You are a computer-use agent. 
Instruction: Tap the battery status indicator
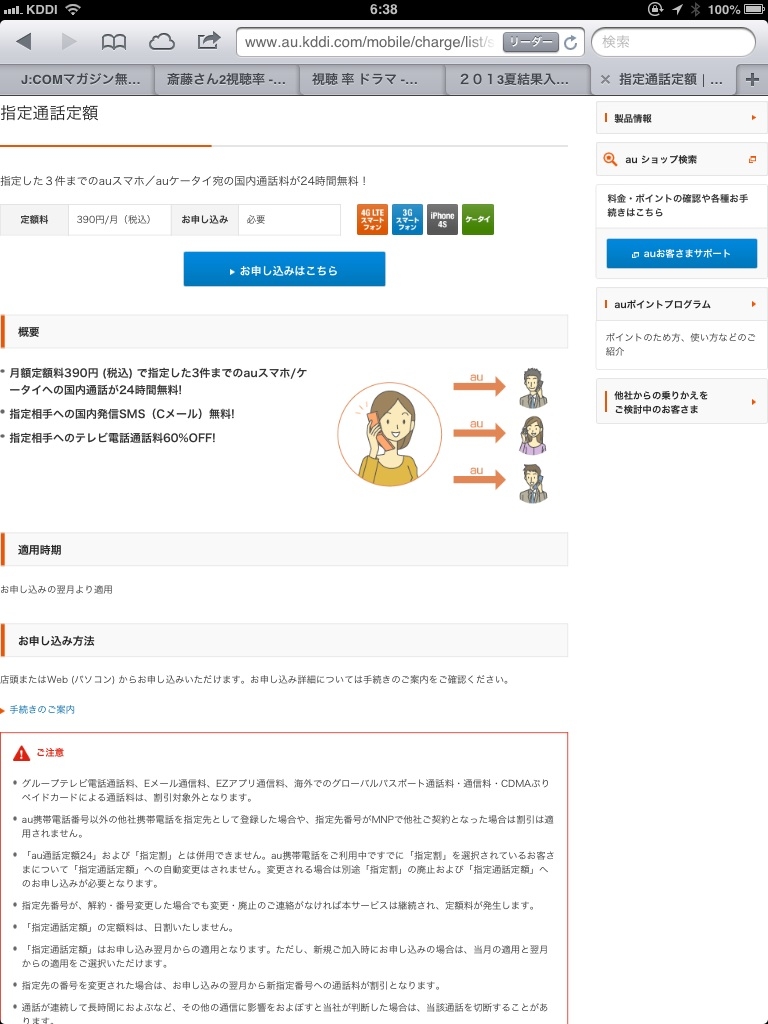754,9
